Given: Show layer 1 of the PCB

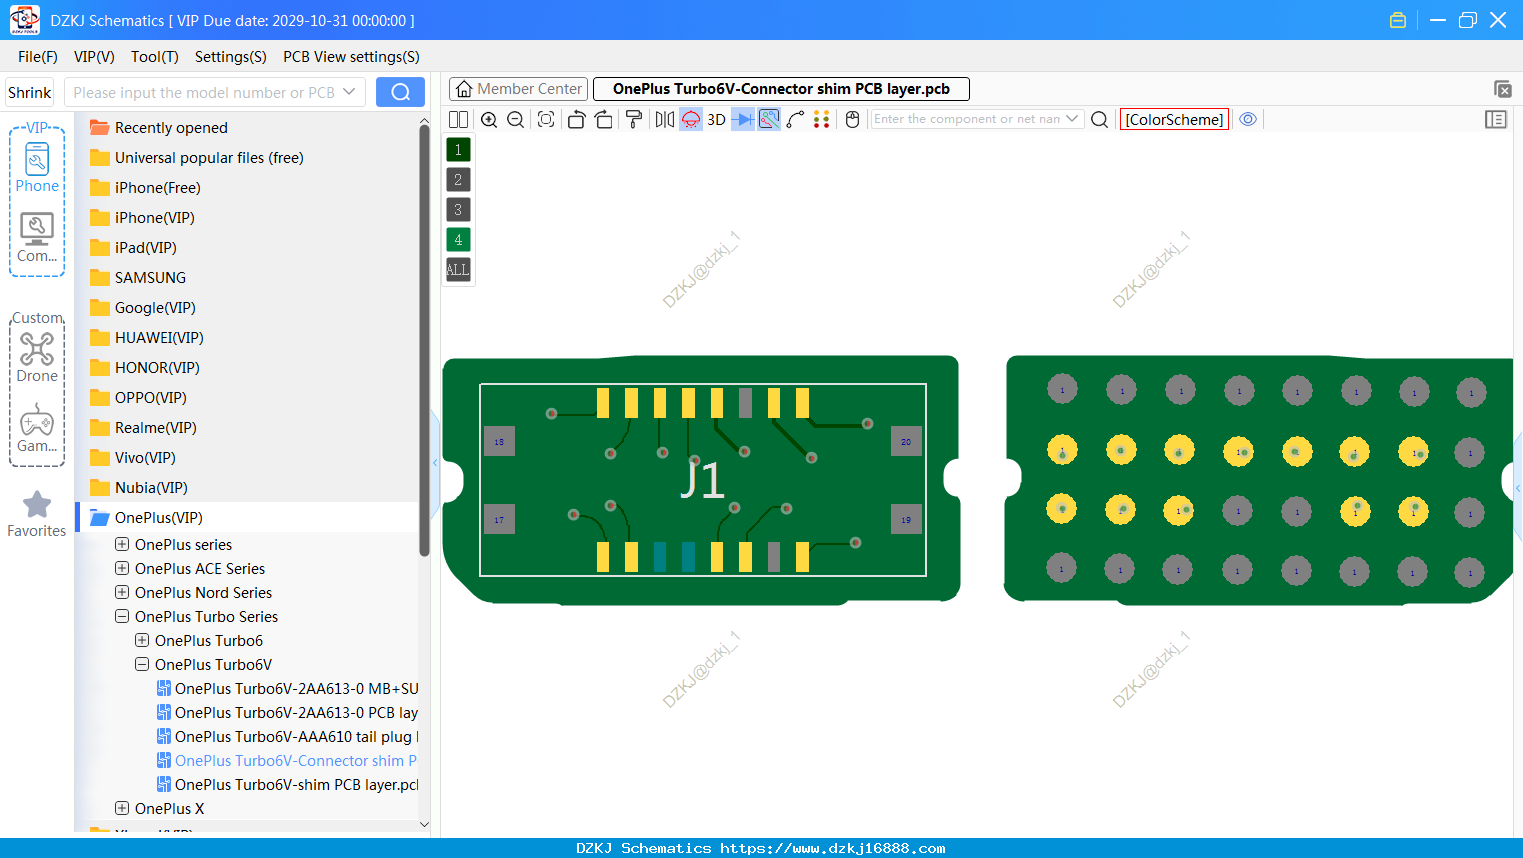Looking at the screenshot, I should click(x=458, y=150).
